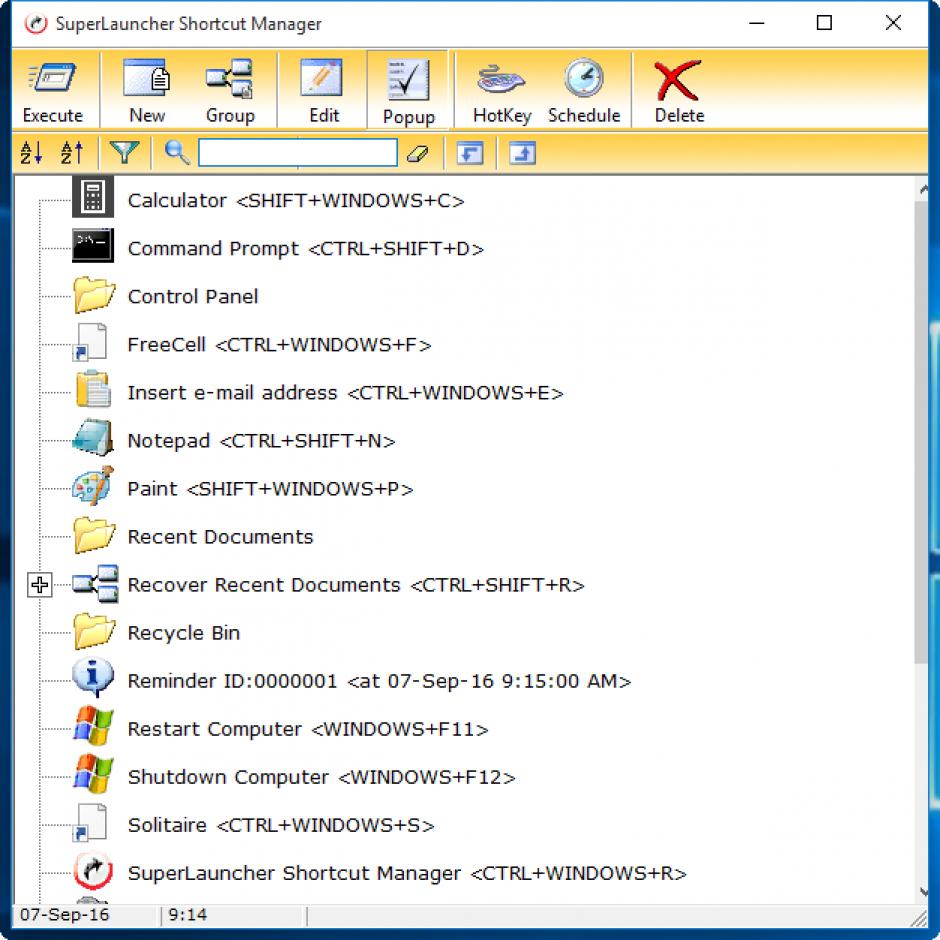Click the Recent Documents folder icon
This screenshot has height=940, width=940.
point(94,535)
